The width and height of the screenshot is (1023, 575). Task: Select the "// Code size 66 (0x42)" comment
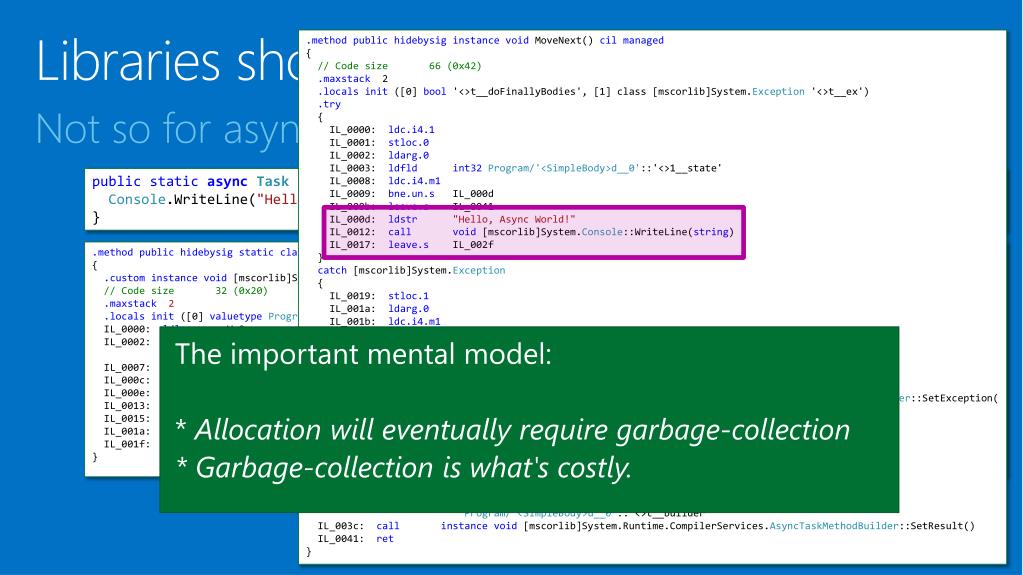click(399, 66)
